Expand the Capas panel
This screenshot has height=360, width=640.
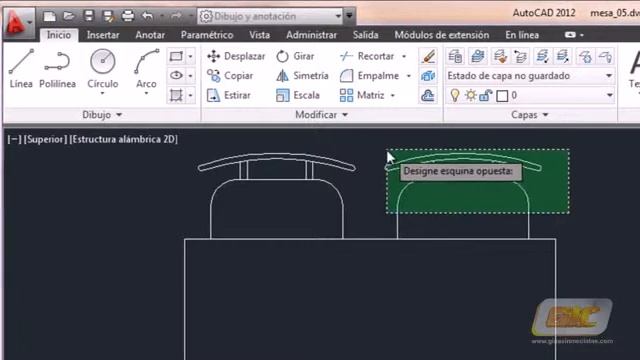click(530, 115)
